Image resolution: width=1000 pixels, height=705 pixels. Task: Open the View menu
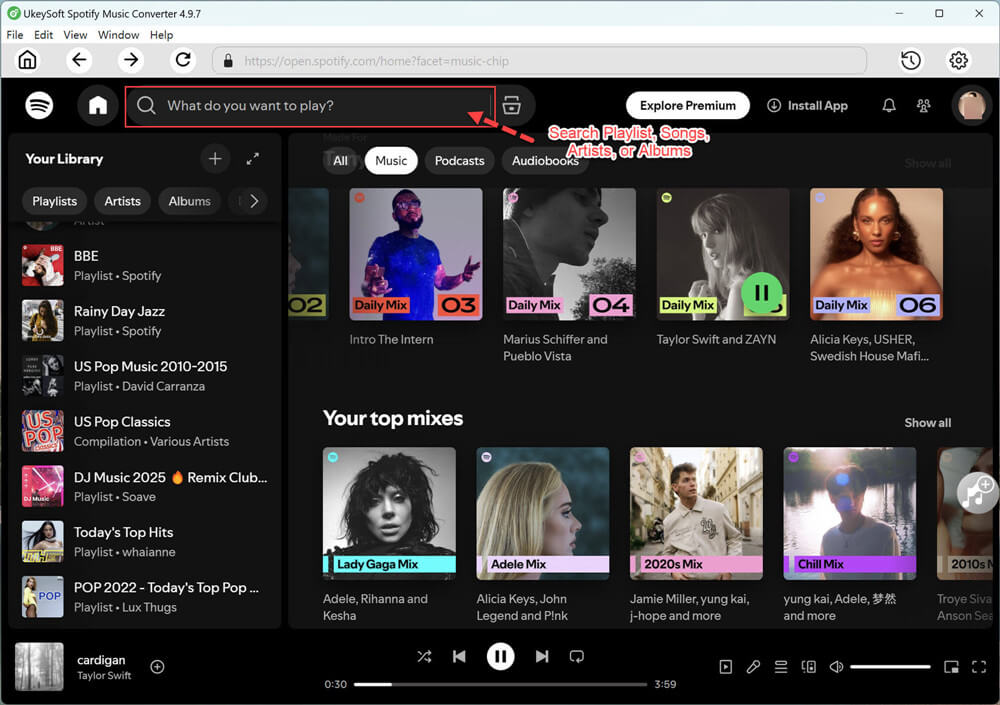(75, 35)
